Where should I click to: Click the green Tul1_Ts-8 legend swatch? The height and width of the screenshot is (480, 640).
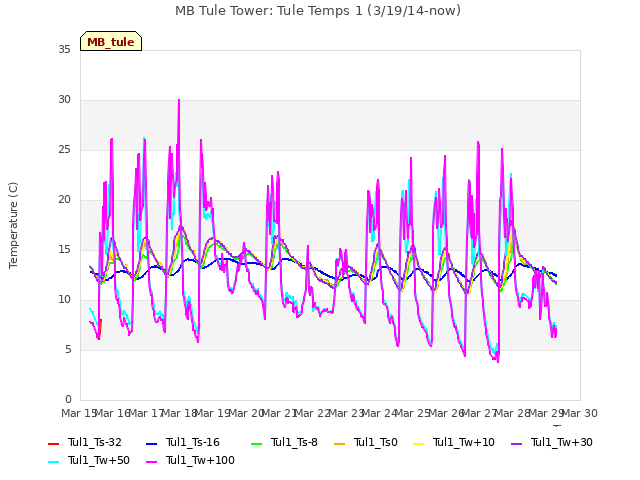[x=256, y=443]
